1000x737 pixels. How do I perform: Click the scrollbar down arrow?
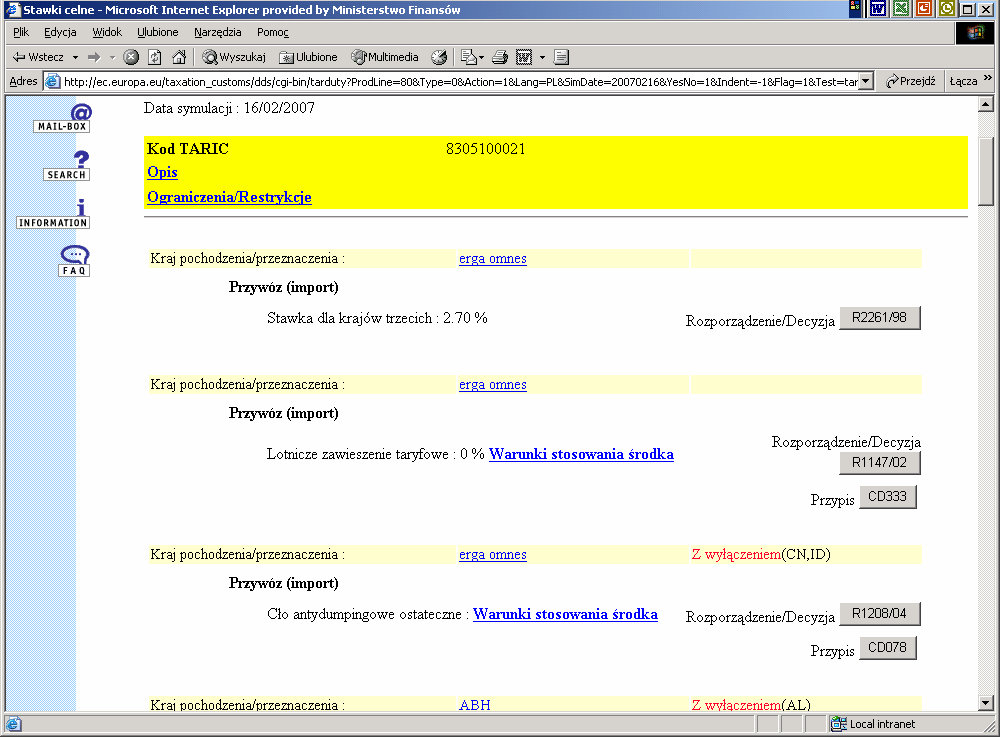click(x=986, y=703)
